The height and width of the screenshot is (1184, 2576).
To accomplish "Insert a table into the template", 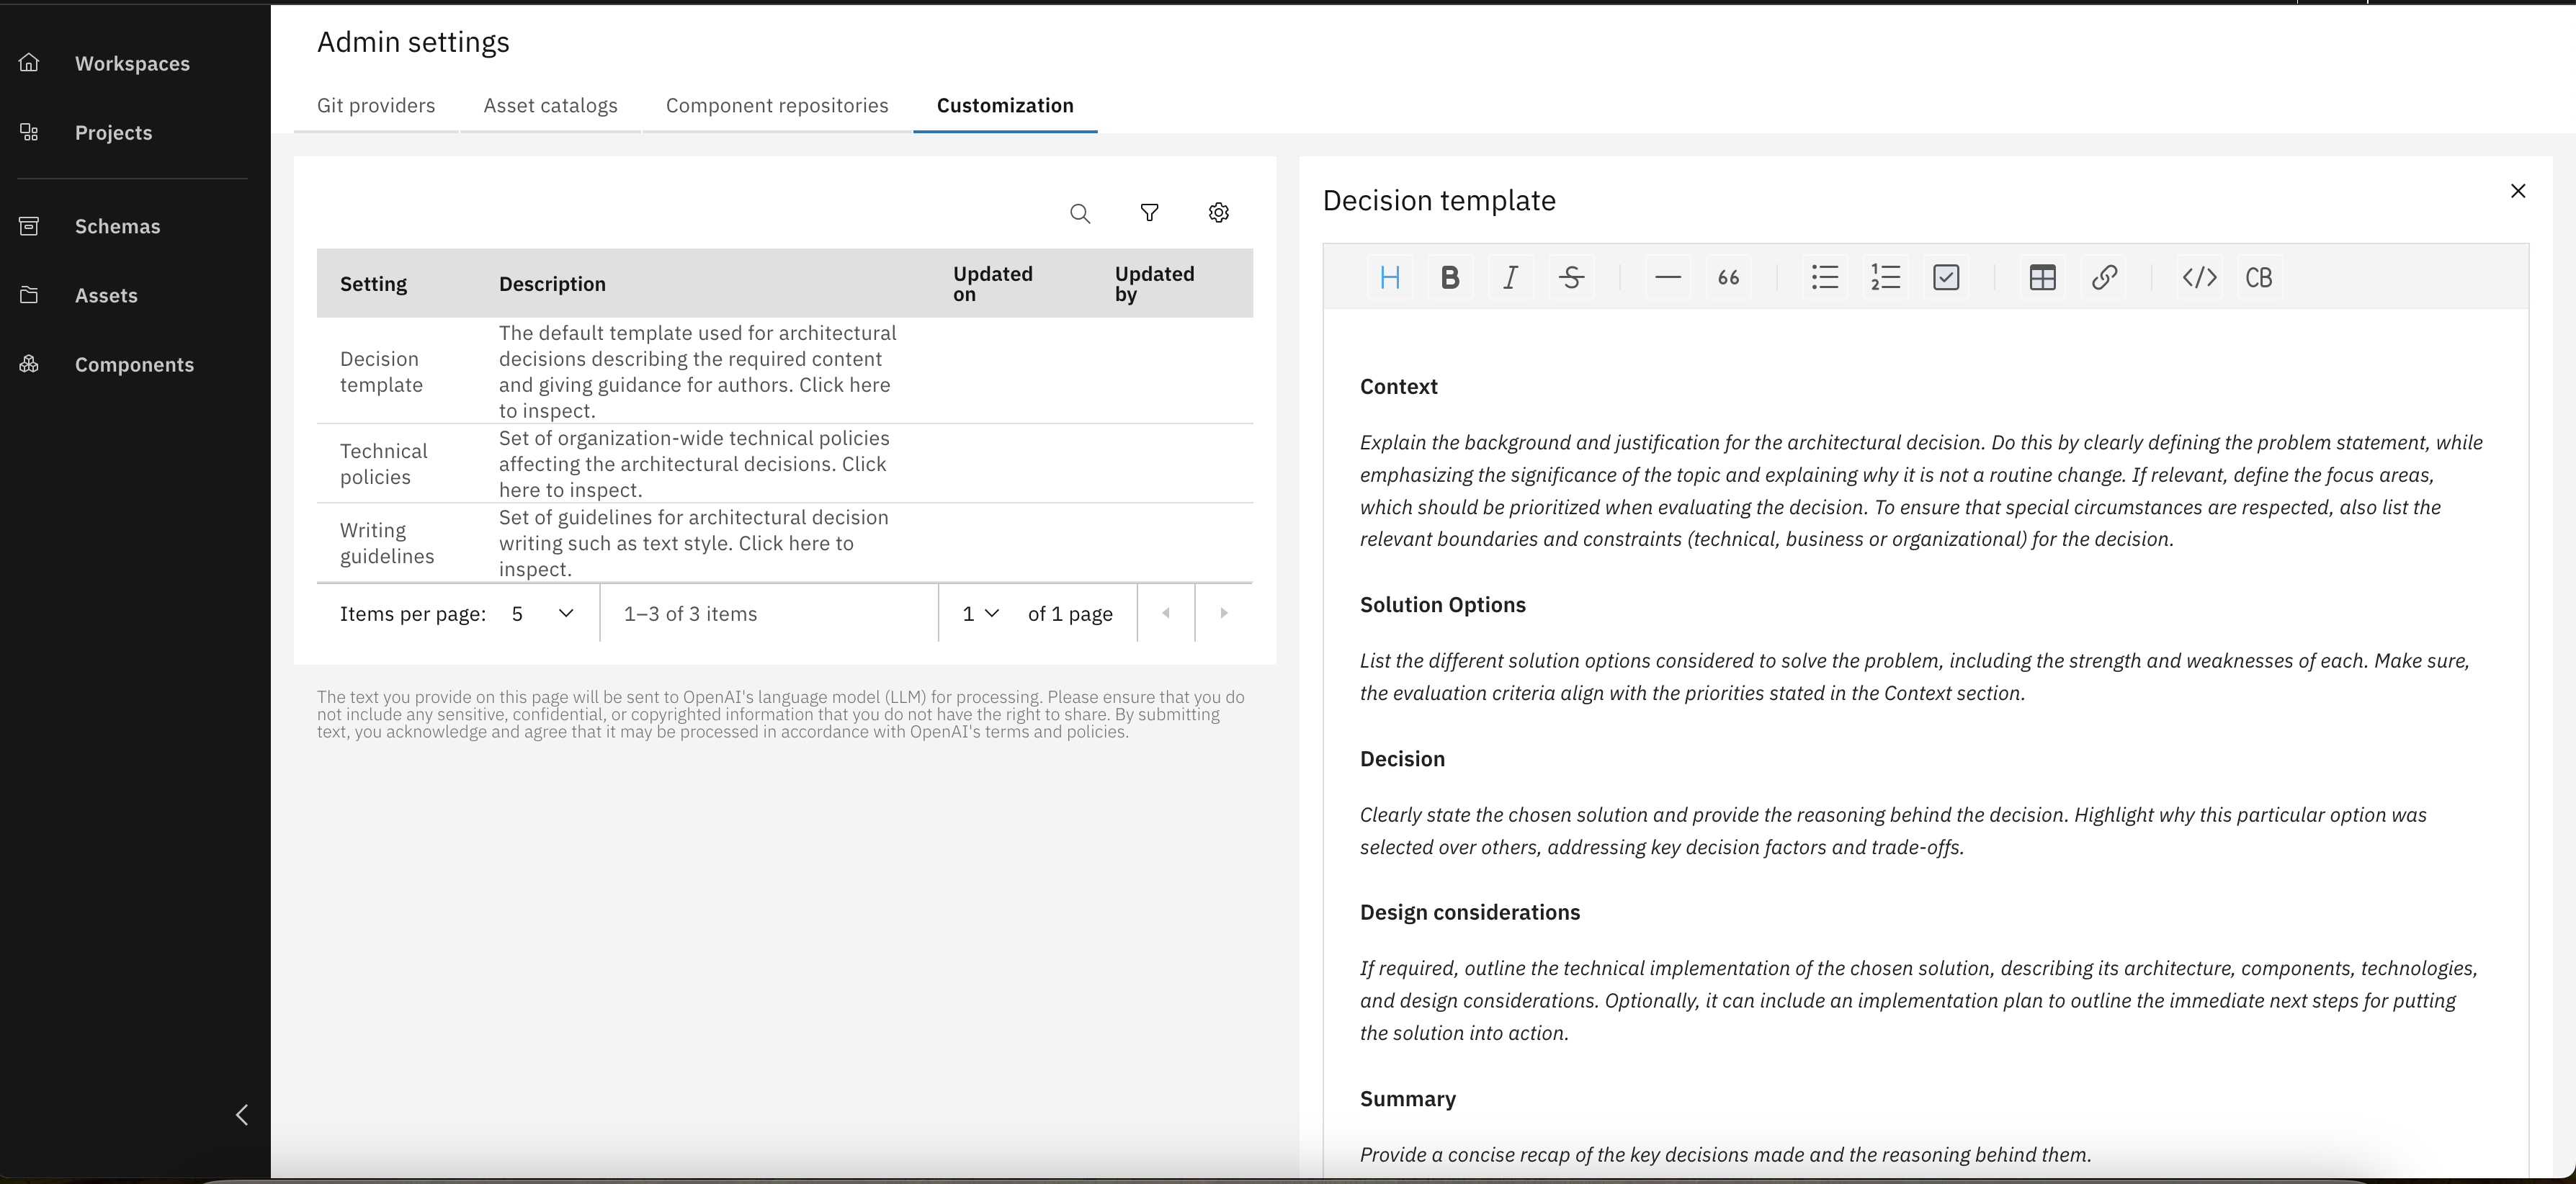I will click(2042, 277).
